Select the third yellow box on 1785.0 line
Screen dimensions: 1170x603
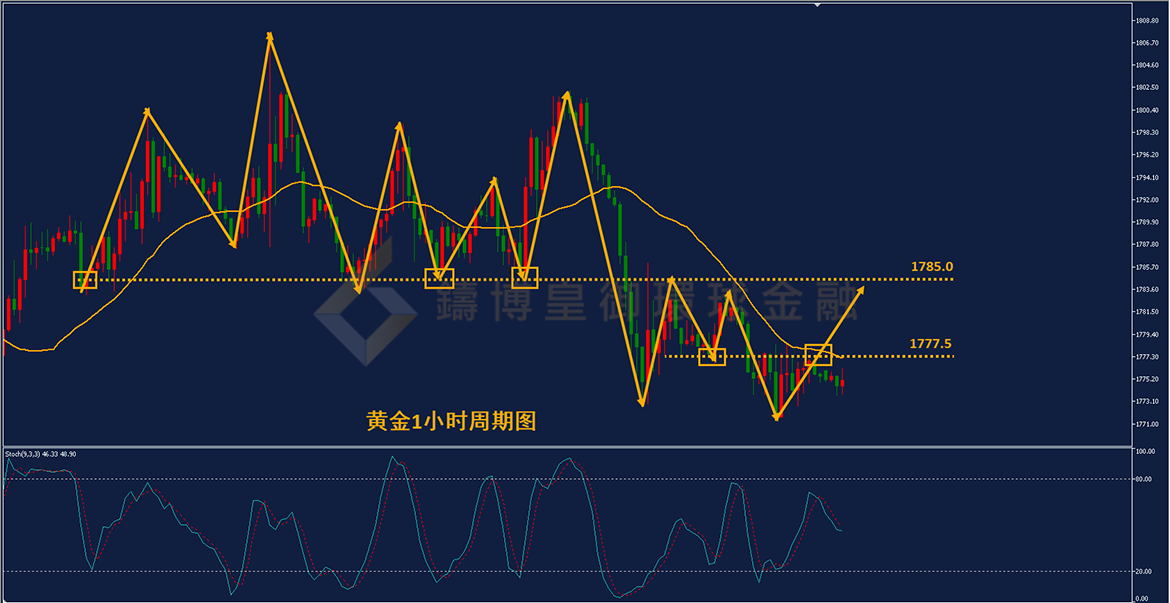pos(525,278)
